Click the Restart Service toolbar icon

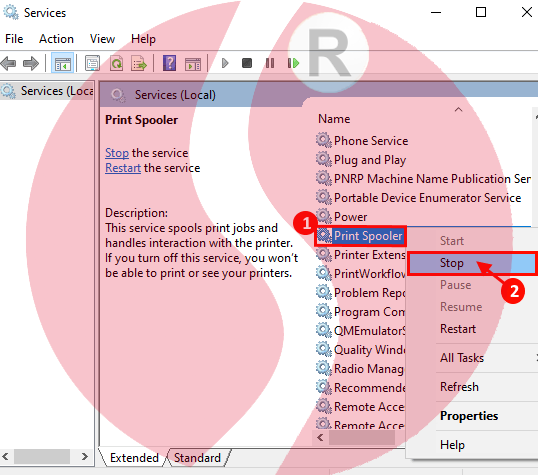[x=293, y=63]
